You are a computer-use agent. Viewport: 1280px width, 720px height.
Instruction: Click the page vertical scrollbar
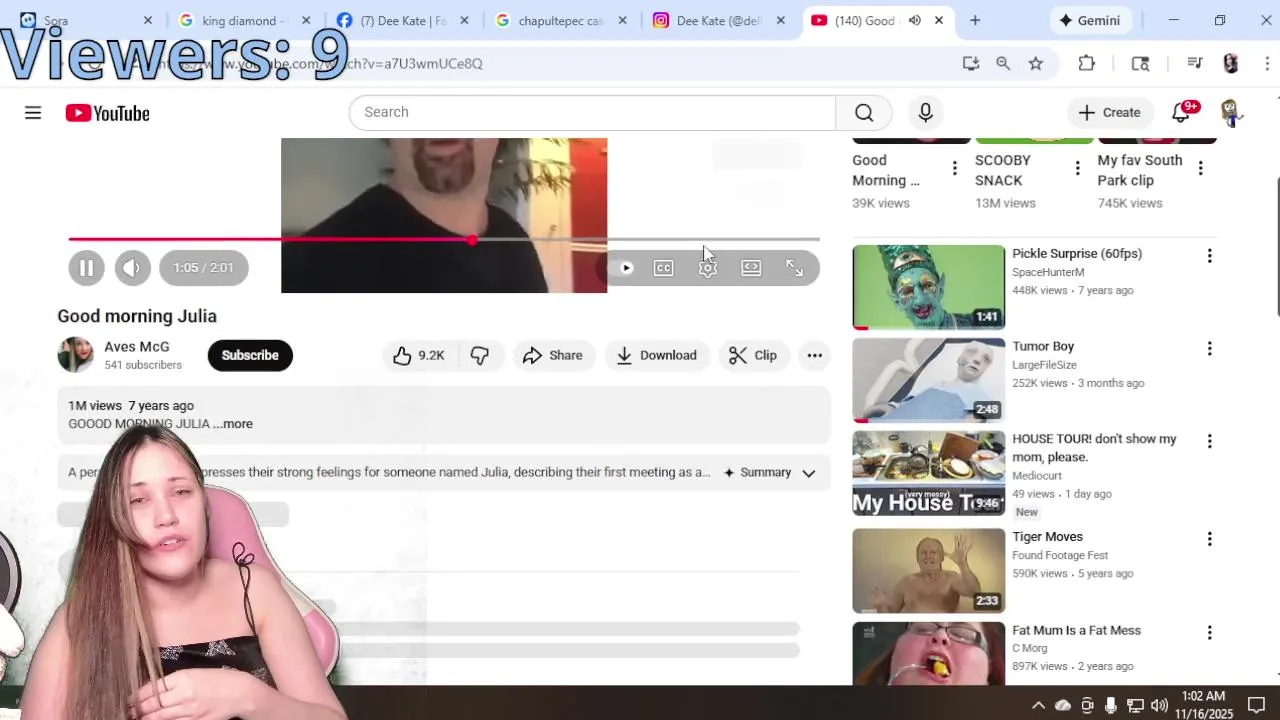tap(1276, 245)
